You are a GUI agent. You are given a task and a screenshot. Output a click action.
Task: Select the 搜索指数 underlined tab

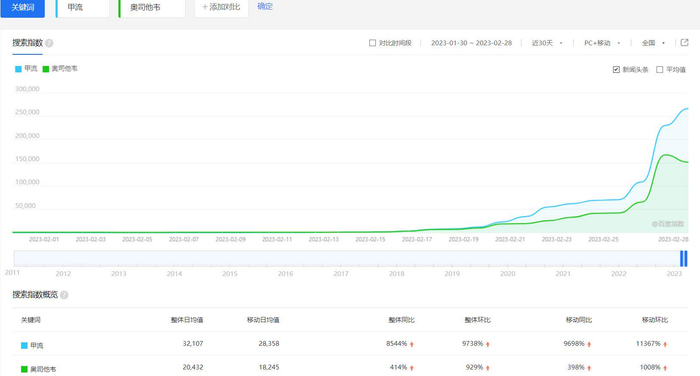[27, 43]
